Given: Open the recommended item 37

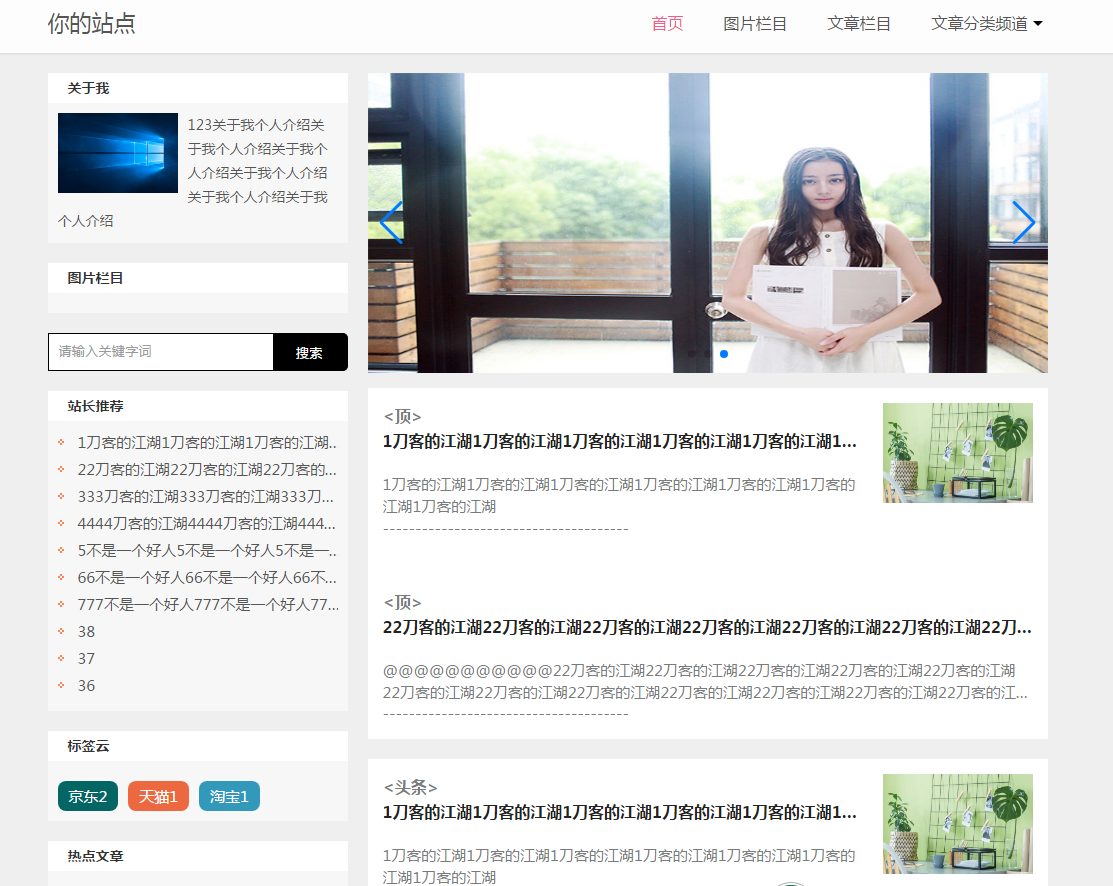Looking at the screenshot, I should (86, 658).
